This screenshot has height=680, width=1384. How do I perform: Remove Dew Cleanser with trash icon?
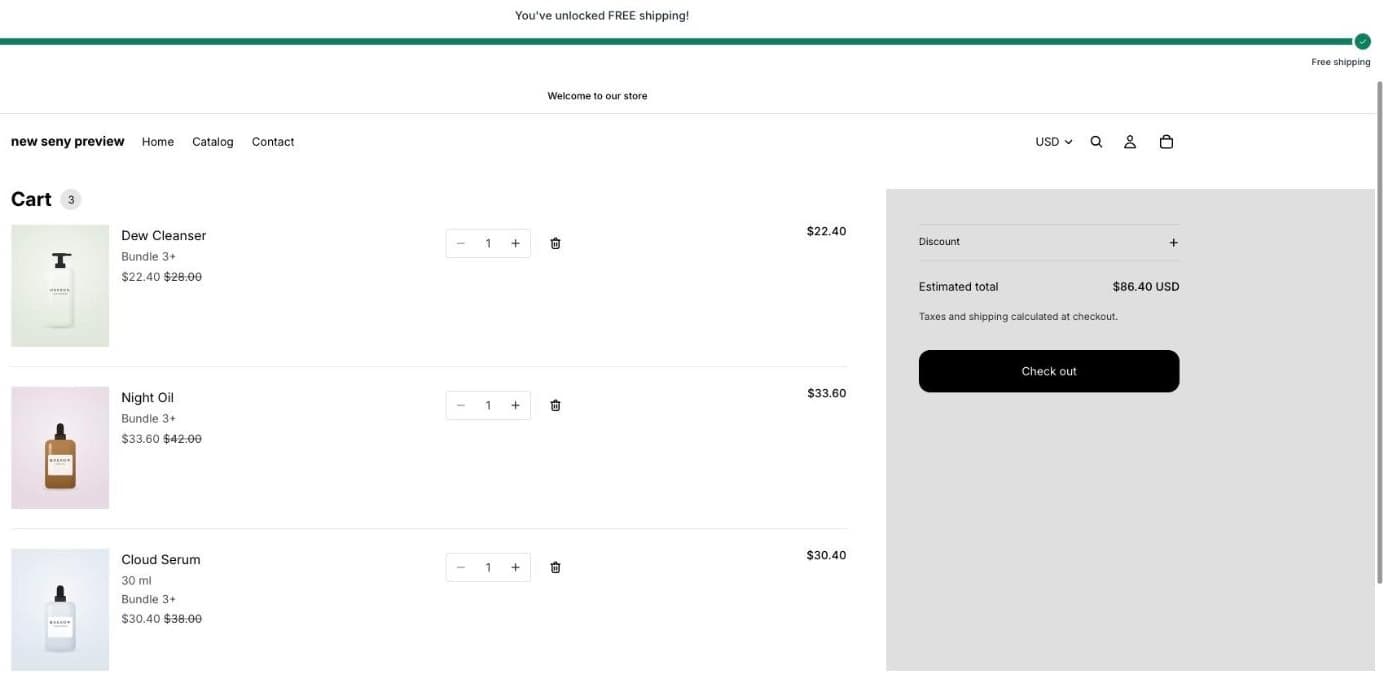pyautogui.click(x=556, y=243)
